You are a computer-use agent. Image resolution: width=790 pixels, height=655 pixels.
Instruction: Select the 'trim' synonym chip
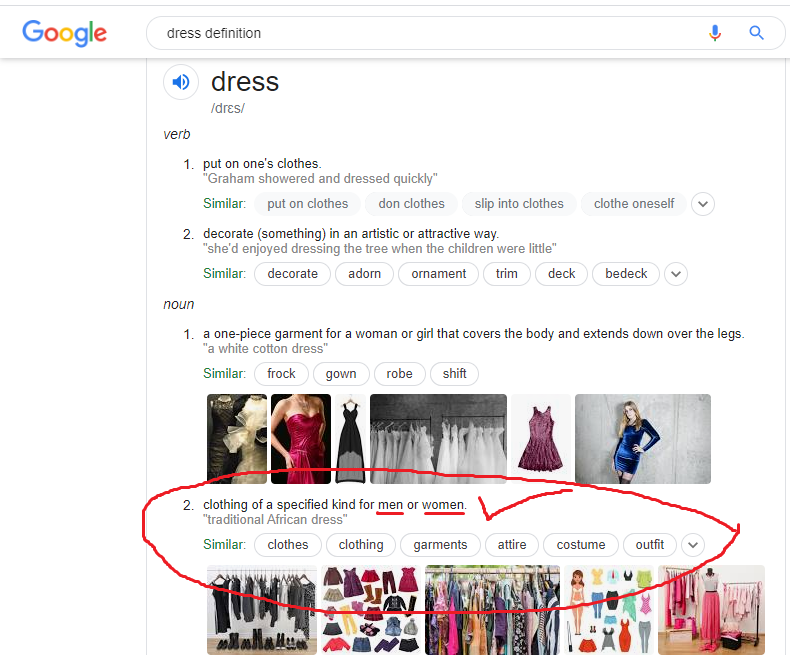click(x=506, y=274)
